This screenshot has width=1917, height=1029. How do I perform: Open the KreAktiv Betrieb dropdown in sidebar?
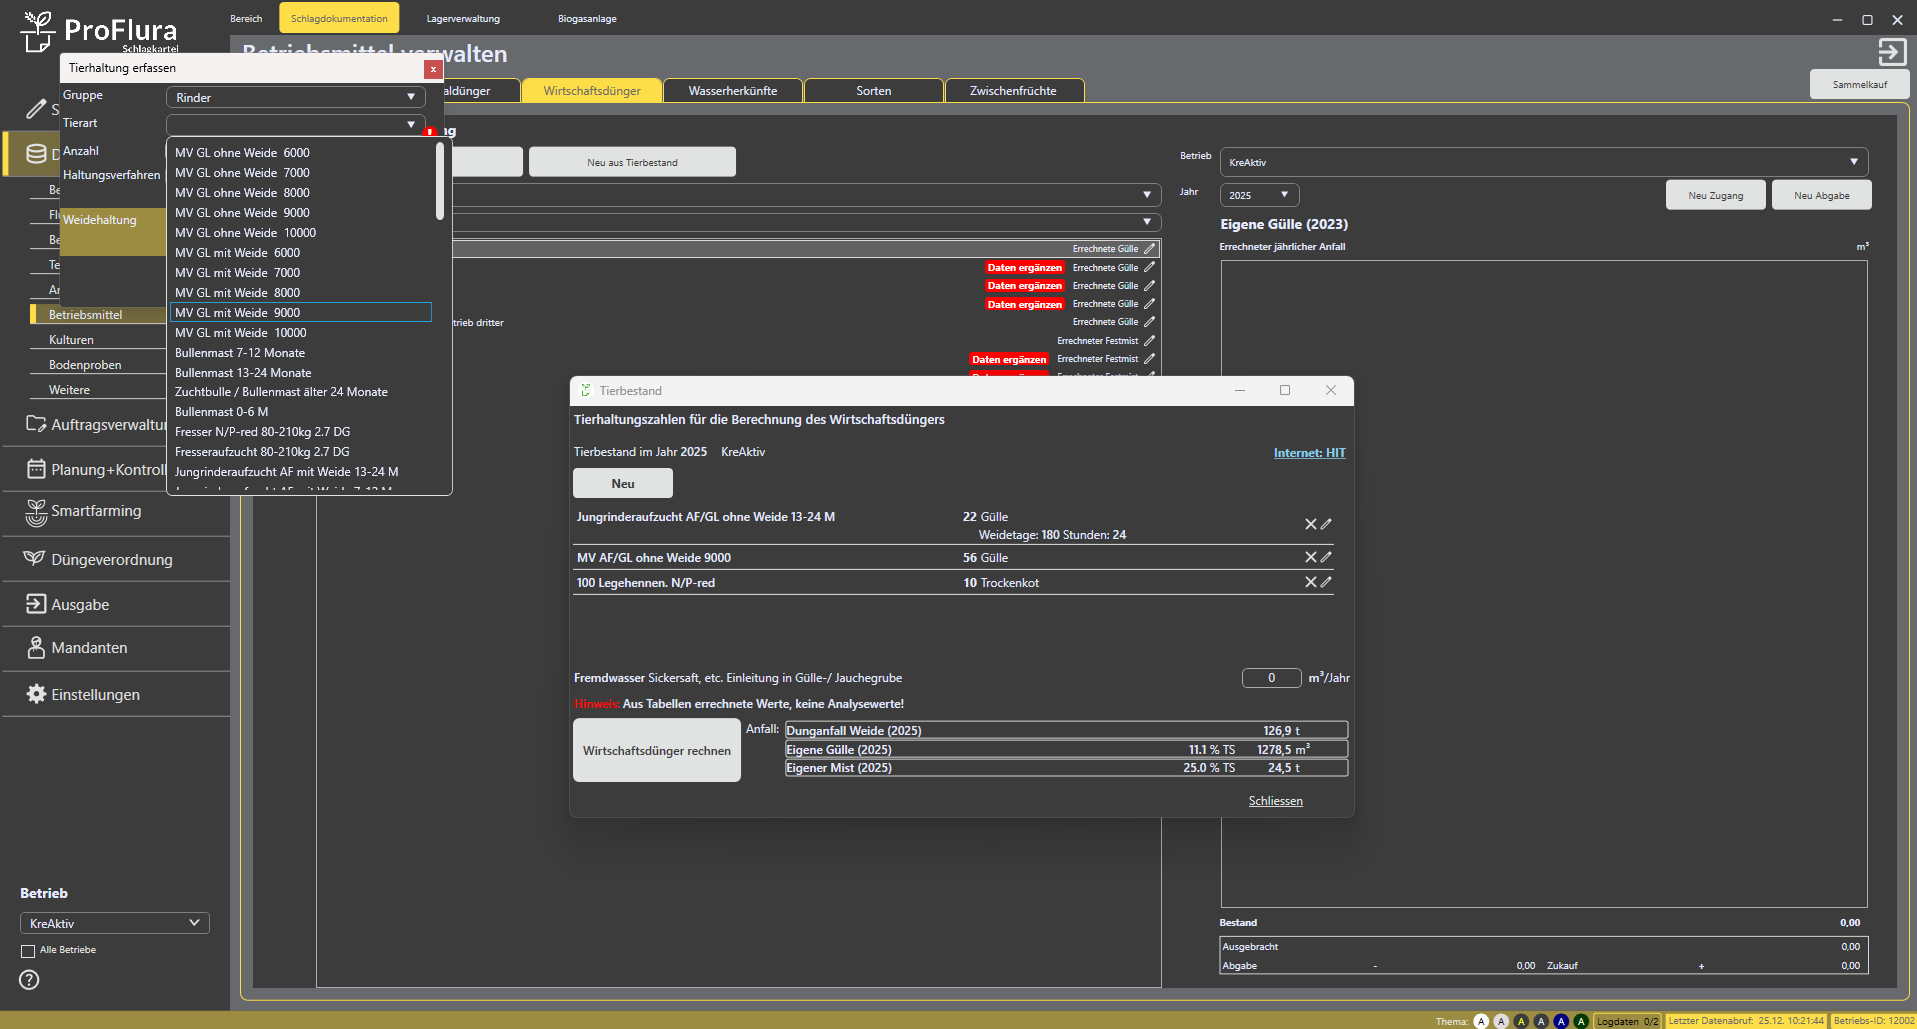click(114, 923)
